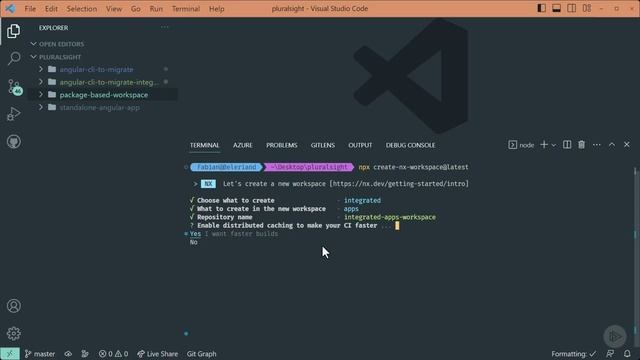Click the npx create-nx-workspace@latest command text
Image resolution: width=640 pixels, height=360 pixels.
413,167
